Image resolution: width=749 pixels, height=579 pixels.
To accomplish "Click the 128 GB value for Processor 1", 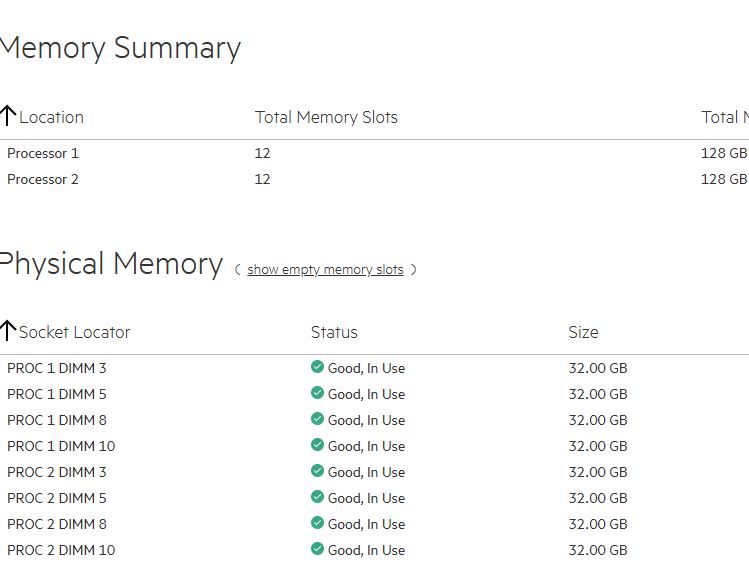I will point(724,153).
